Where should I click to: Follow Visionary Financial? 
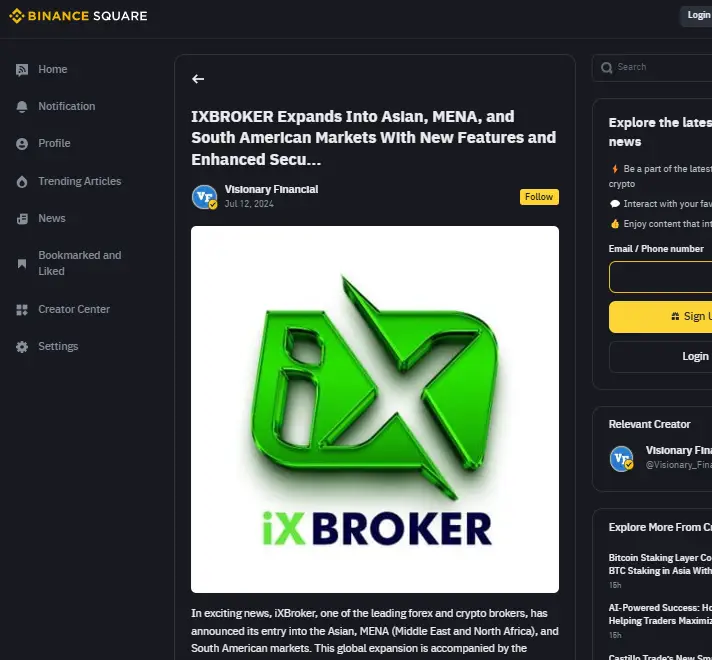click(x=539, y=197)
